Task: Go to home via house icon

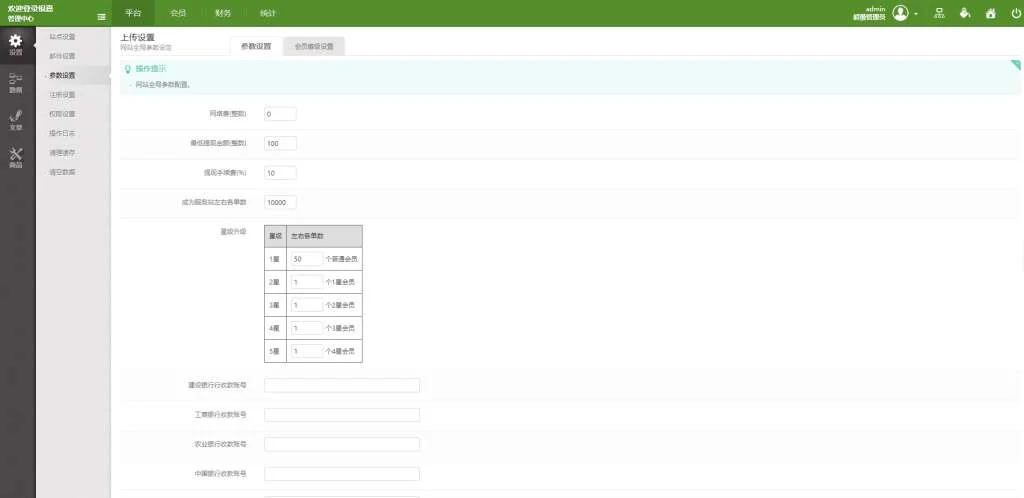Action: [x=990, y=14]
